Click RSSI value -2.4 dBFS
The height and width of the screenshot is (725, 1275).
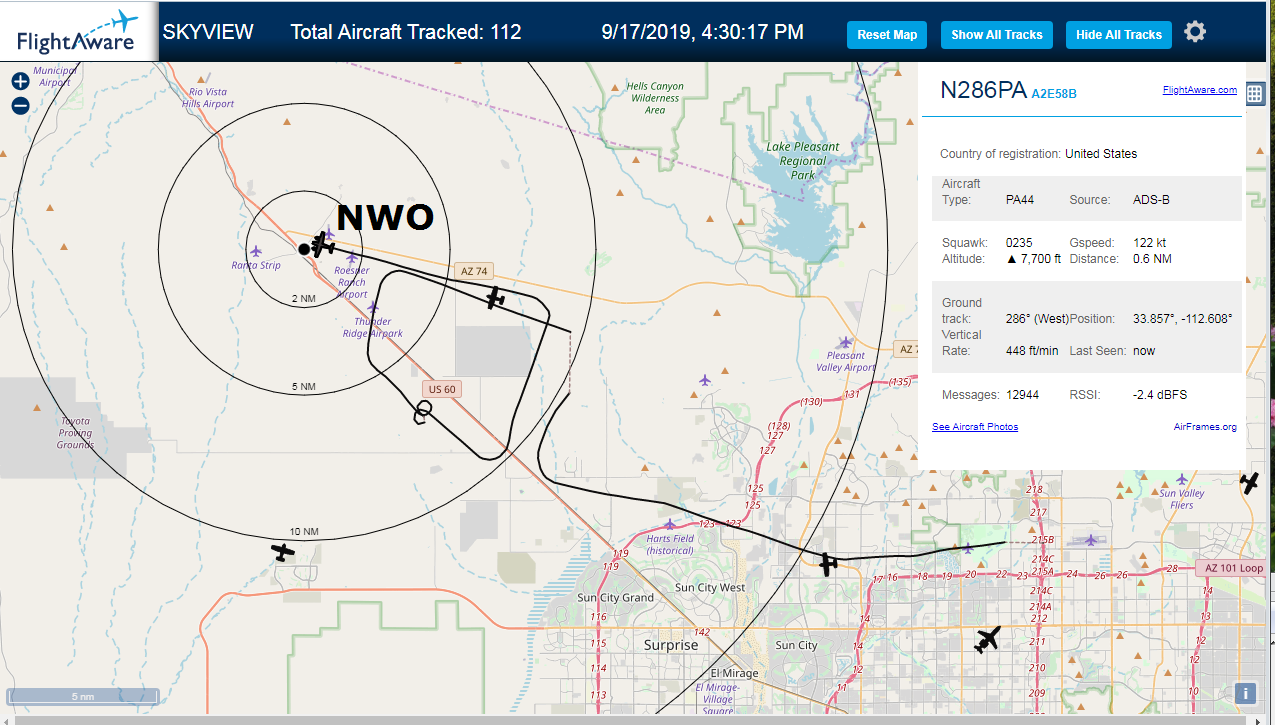coord(1159,395)
